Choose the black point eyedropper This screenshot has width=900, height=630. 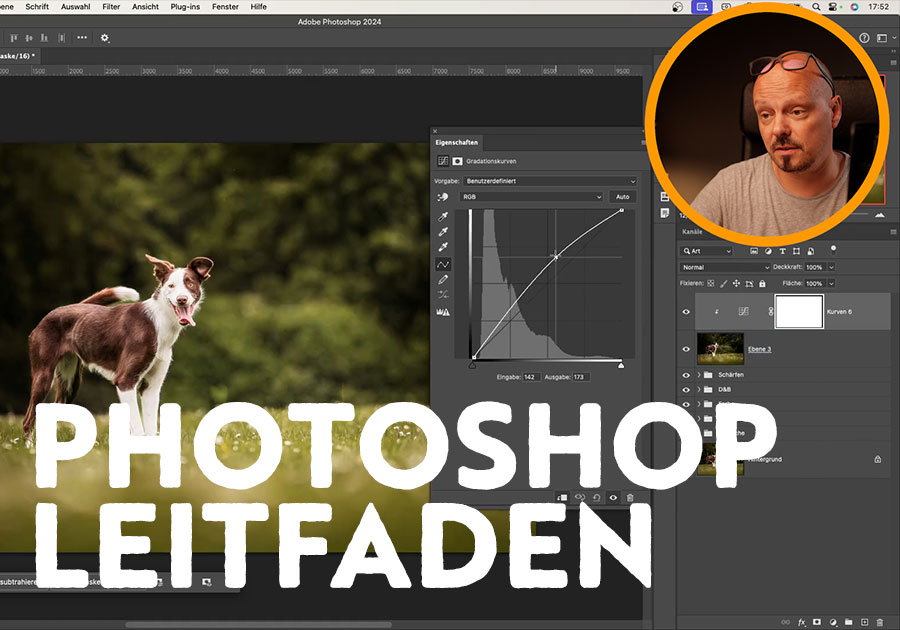pyautogui.click(x=442, y=216)
